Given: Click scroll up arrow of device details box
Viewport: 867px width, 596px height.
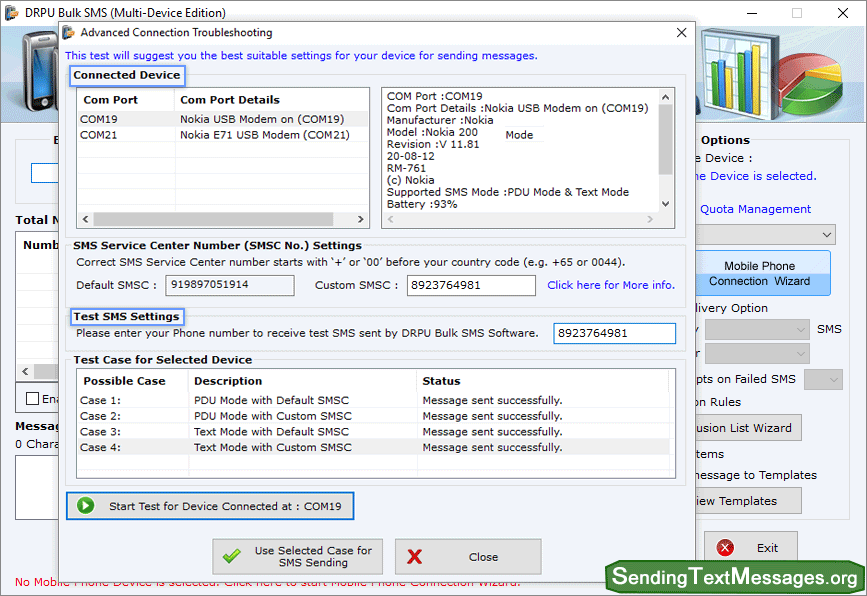Looking at the screenshot, I should (x=666, y=97).
